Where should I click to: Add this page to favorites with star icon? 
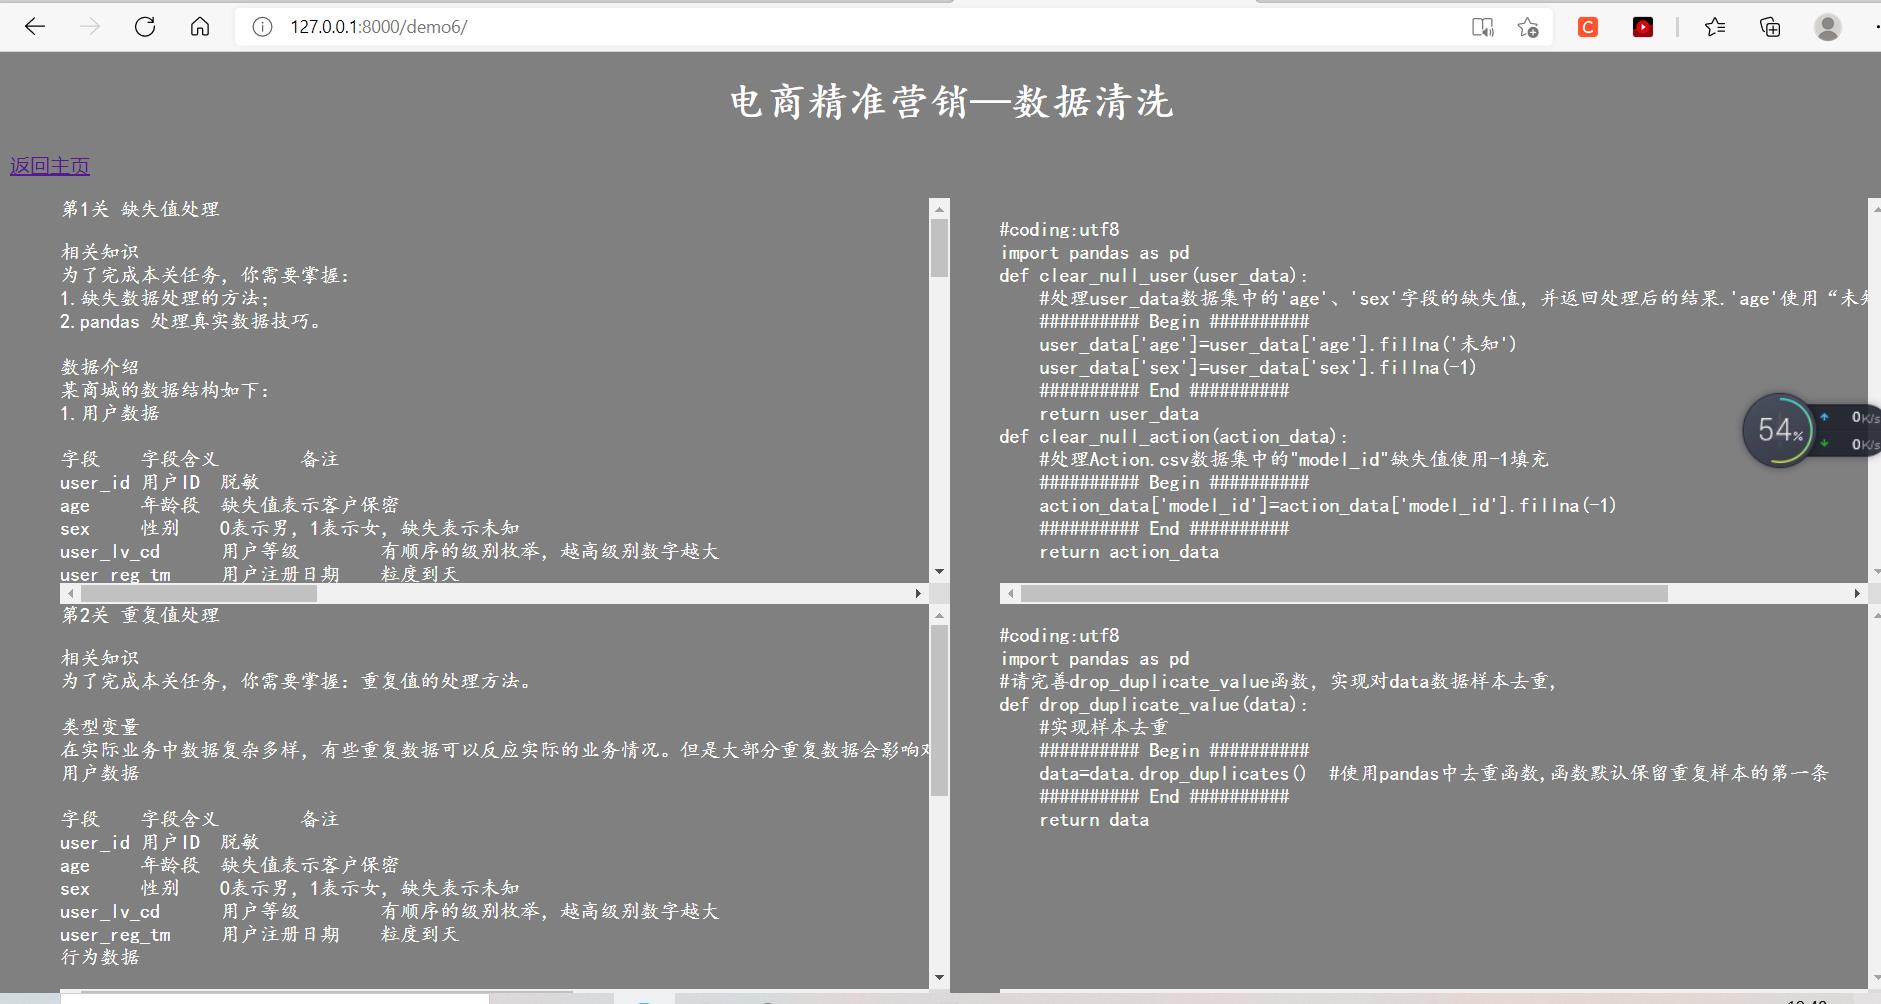coord(1528,27)
